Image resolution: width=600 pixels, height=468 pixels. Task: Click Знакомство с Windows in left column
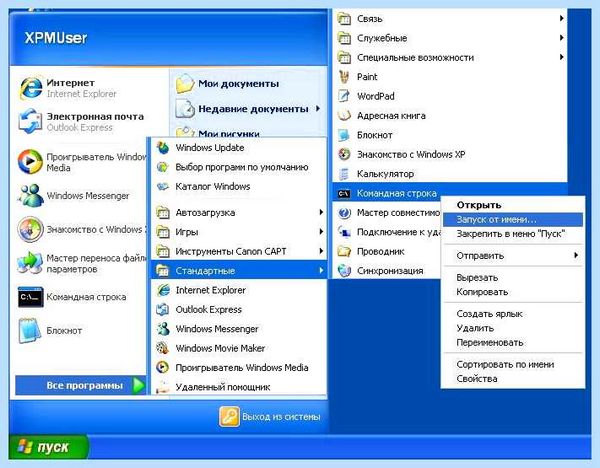coord(81,230)
